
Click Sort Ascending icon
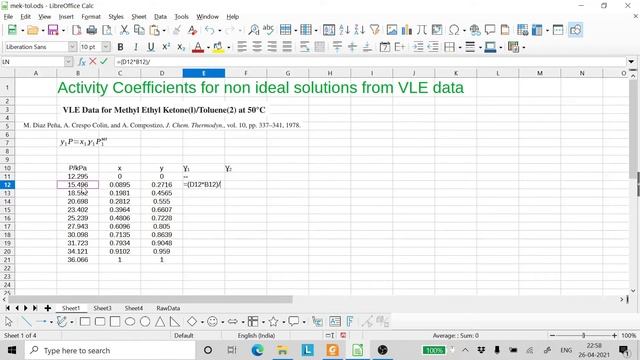point(344,30)
